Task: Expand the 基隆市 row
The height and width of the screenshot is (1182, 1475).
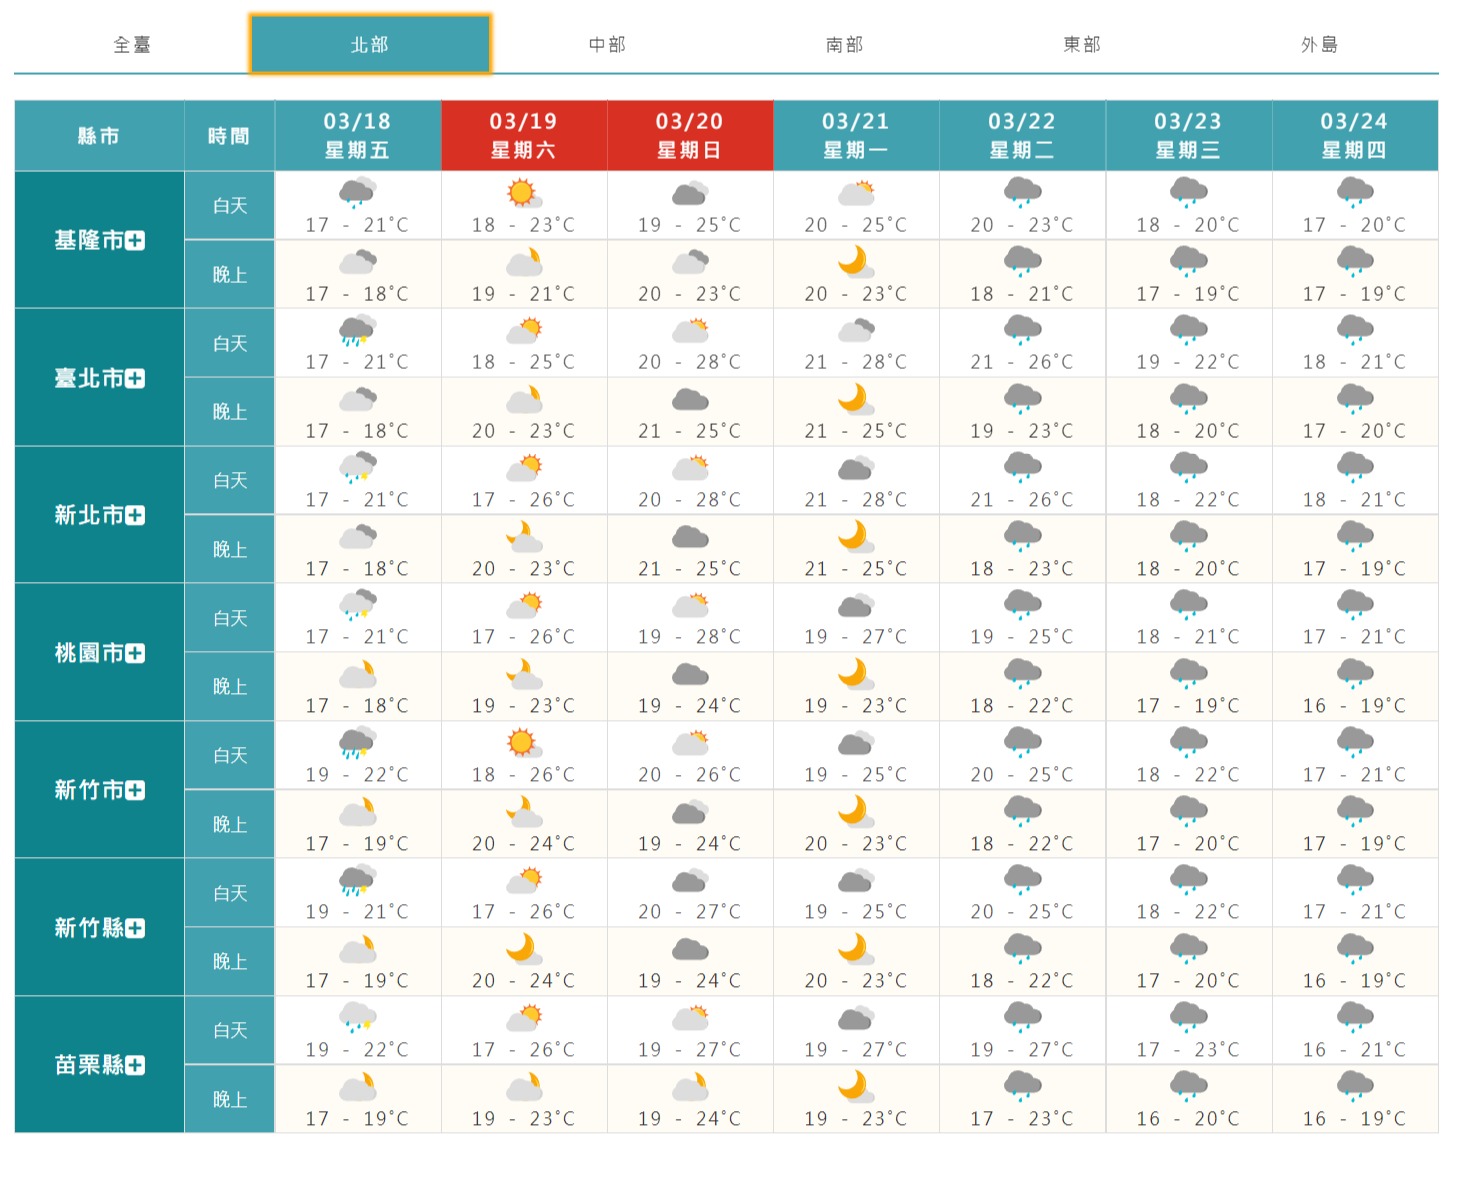Action: pos(136,241)
